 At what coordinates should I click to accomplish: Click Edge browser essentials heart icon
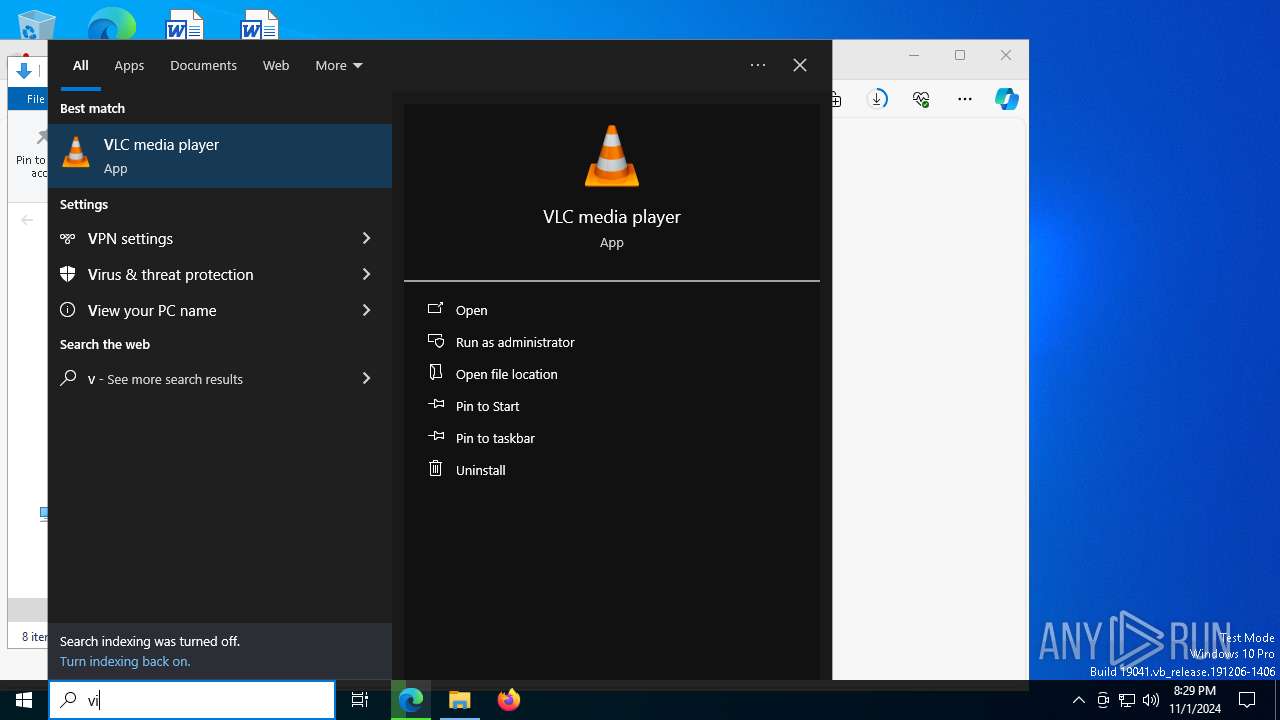(x=921, y=99)
